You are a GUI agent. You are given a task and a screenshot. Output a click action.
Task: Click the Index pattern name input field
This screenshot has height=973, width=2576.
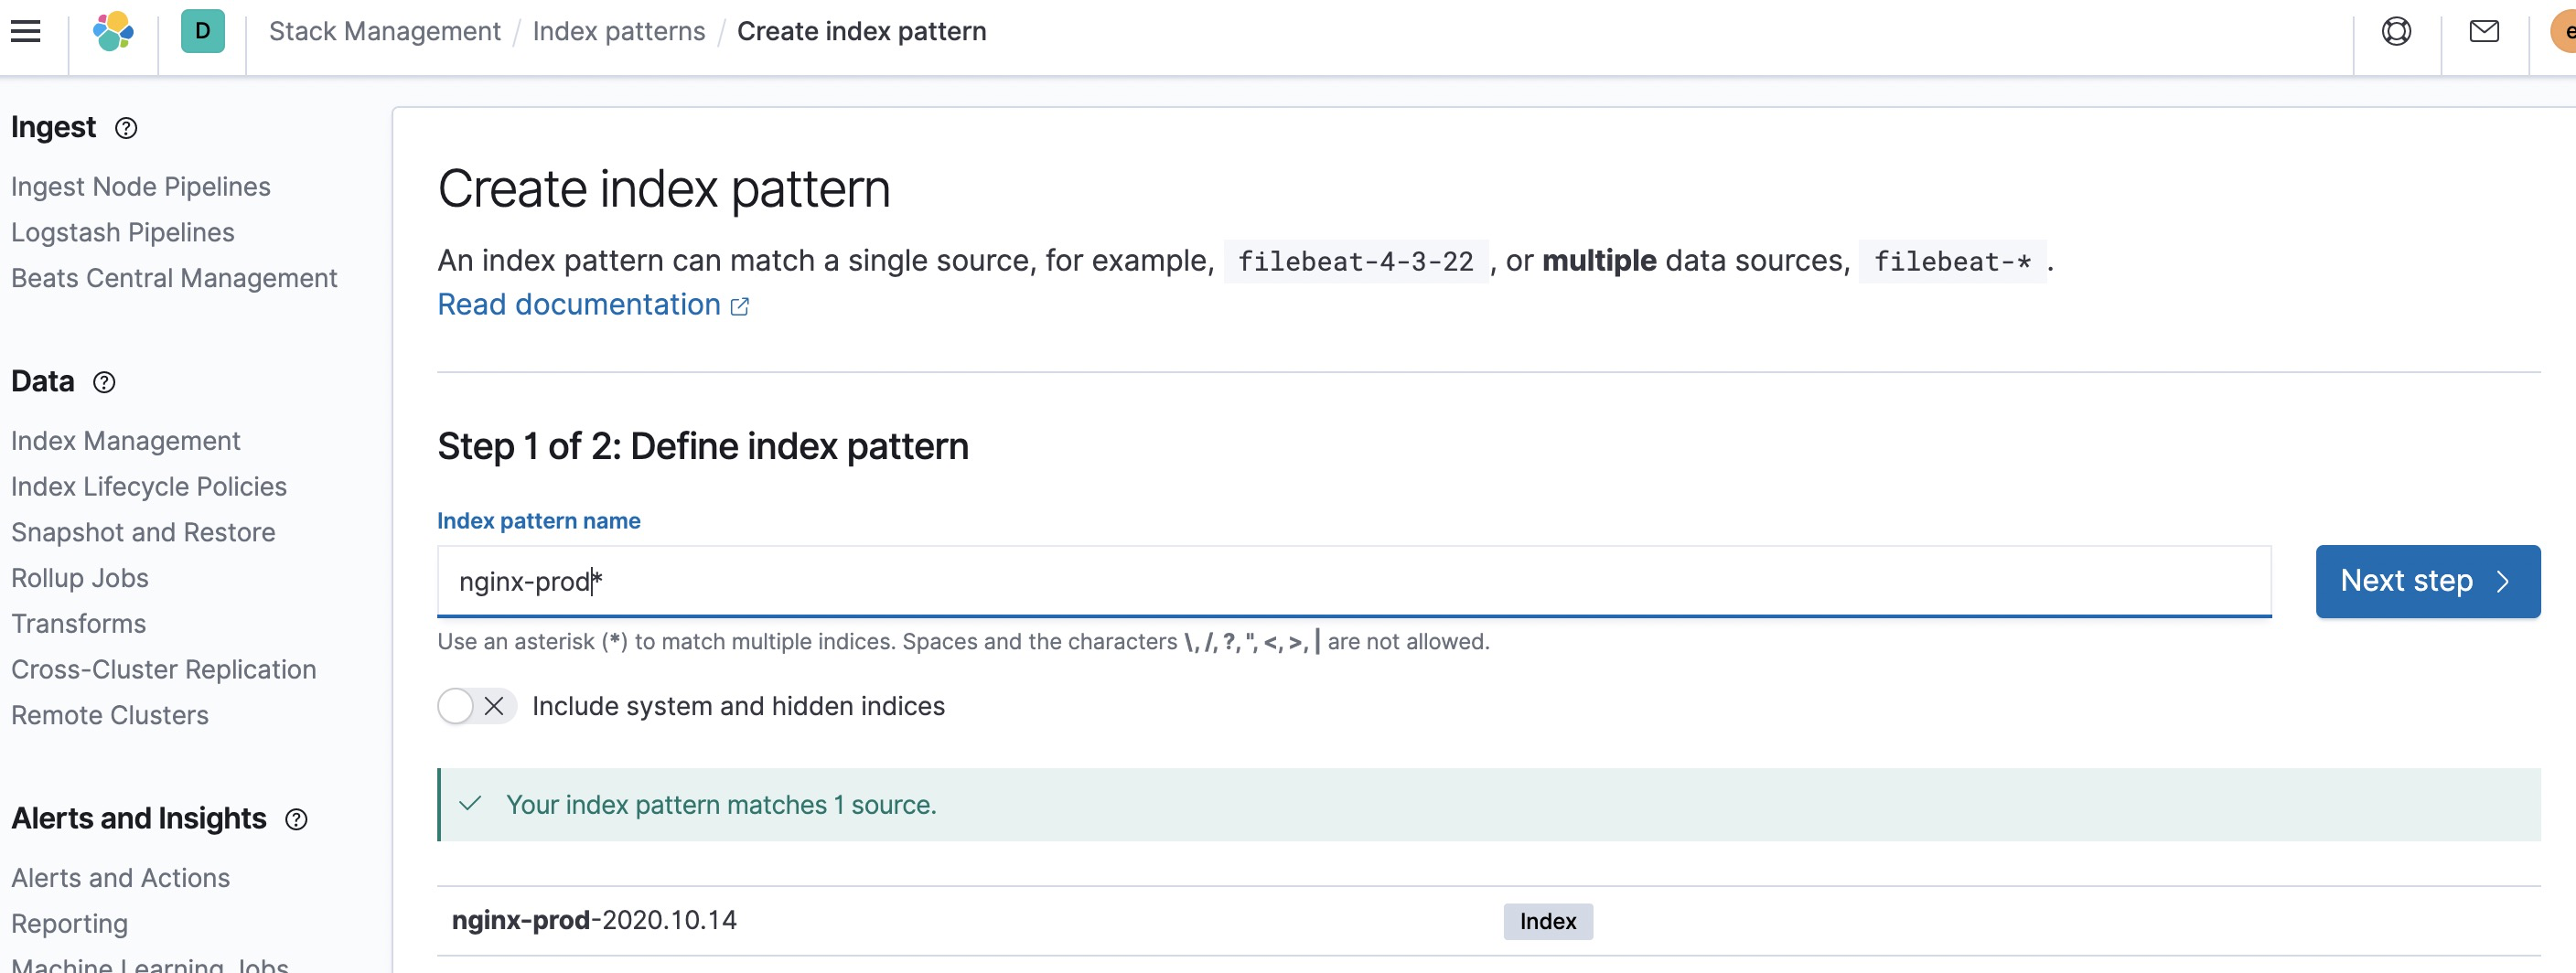(1353, 581)
